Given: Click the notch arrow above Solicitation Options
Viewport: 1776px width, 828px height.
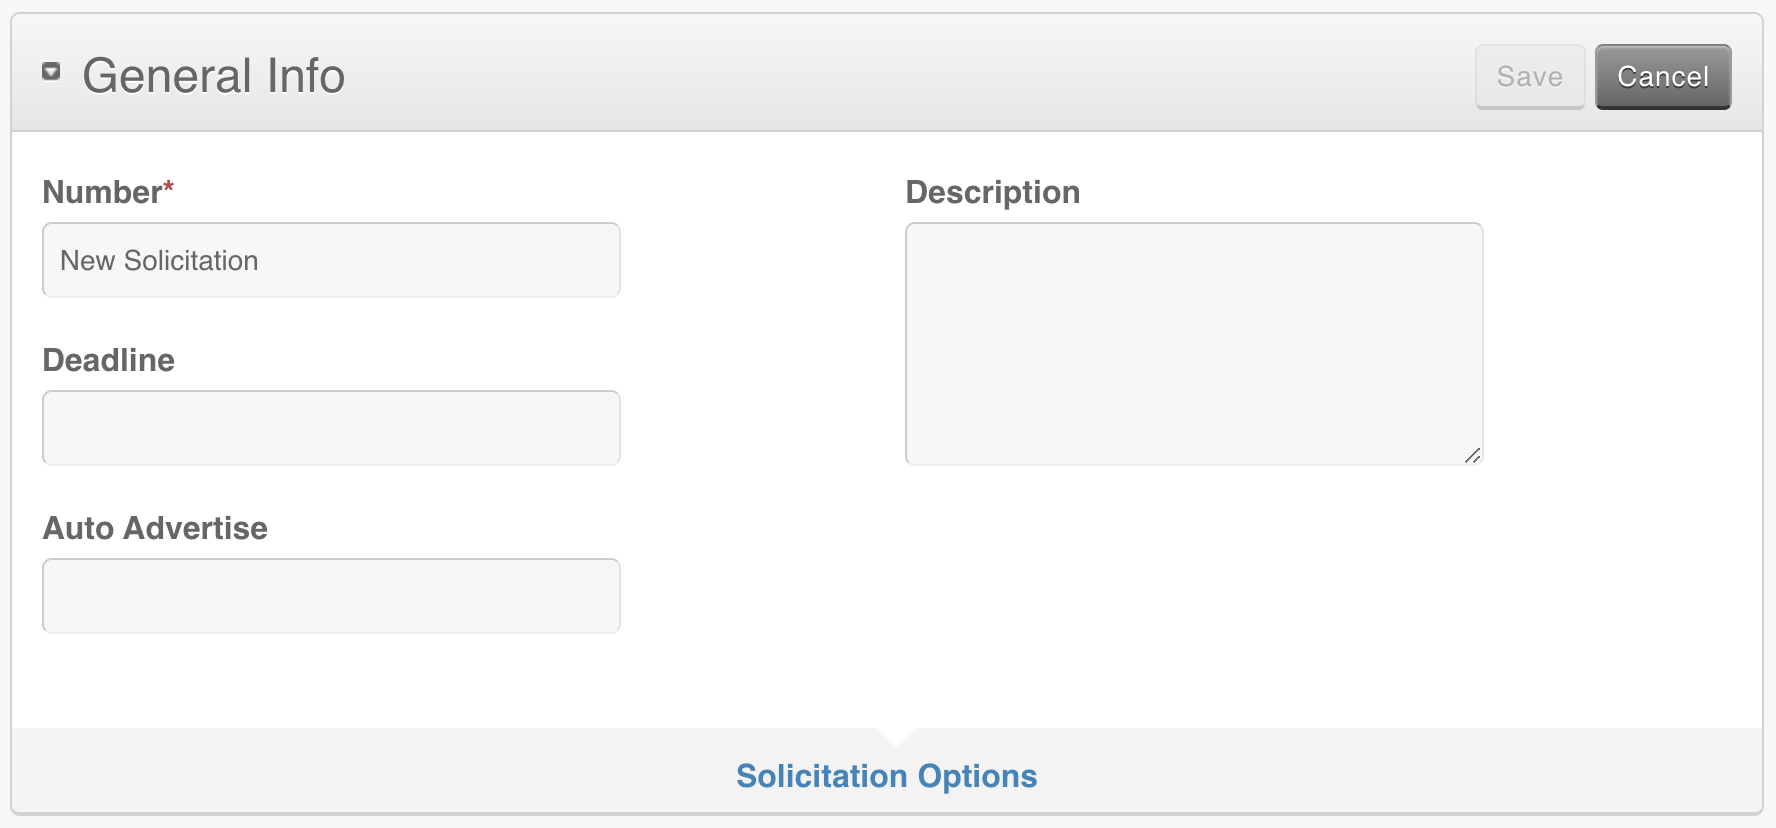Looking at the screenshot, I should [x=893, y=737].
